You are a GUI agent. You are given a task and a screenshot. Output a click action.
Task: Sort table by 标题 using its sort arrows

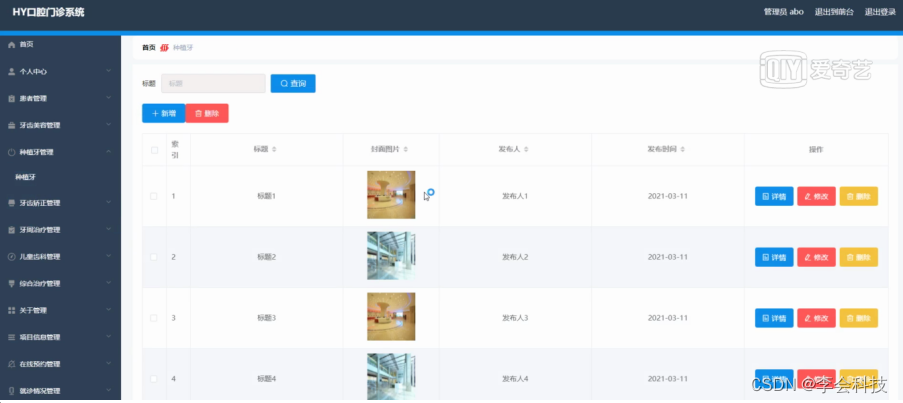pyautogui.click(x=274, y=150)
